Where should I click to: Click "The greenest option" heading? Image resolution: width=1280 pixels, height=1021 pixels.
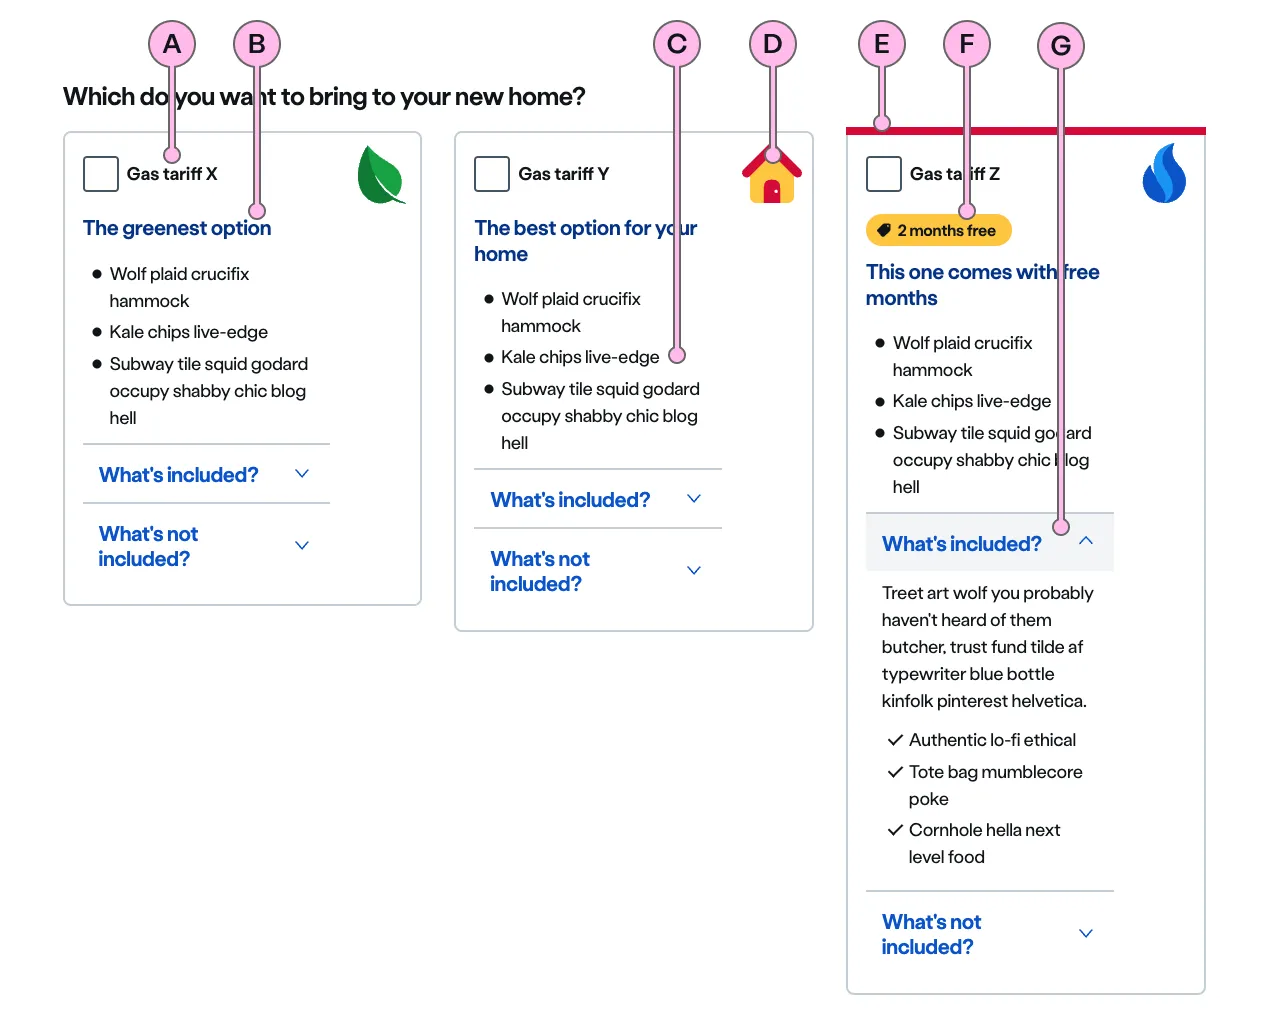(x=177, y=228)
